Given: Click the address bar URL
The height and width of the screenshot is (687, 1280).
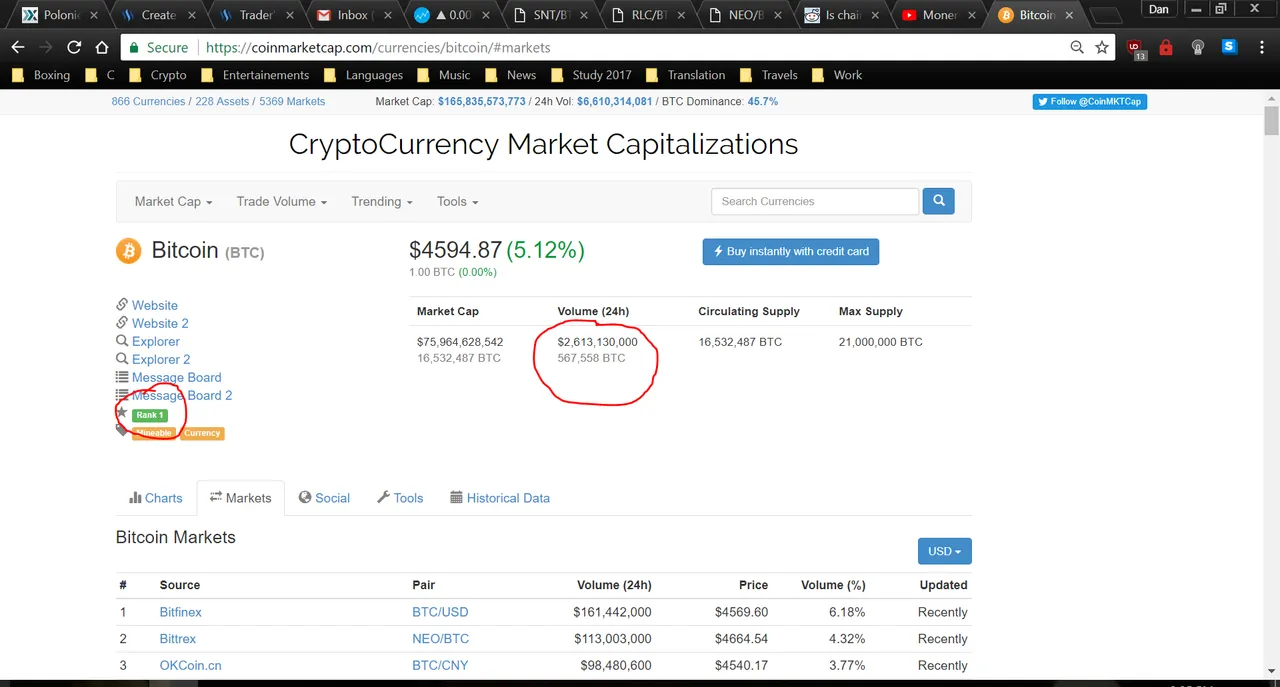Looking at the screenshot, I should pos(377,47).
